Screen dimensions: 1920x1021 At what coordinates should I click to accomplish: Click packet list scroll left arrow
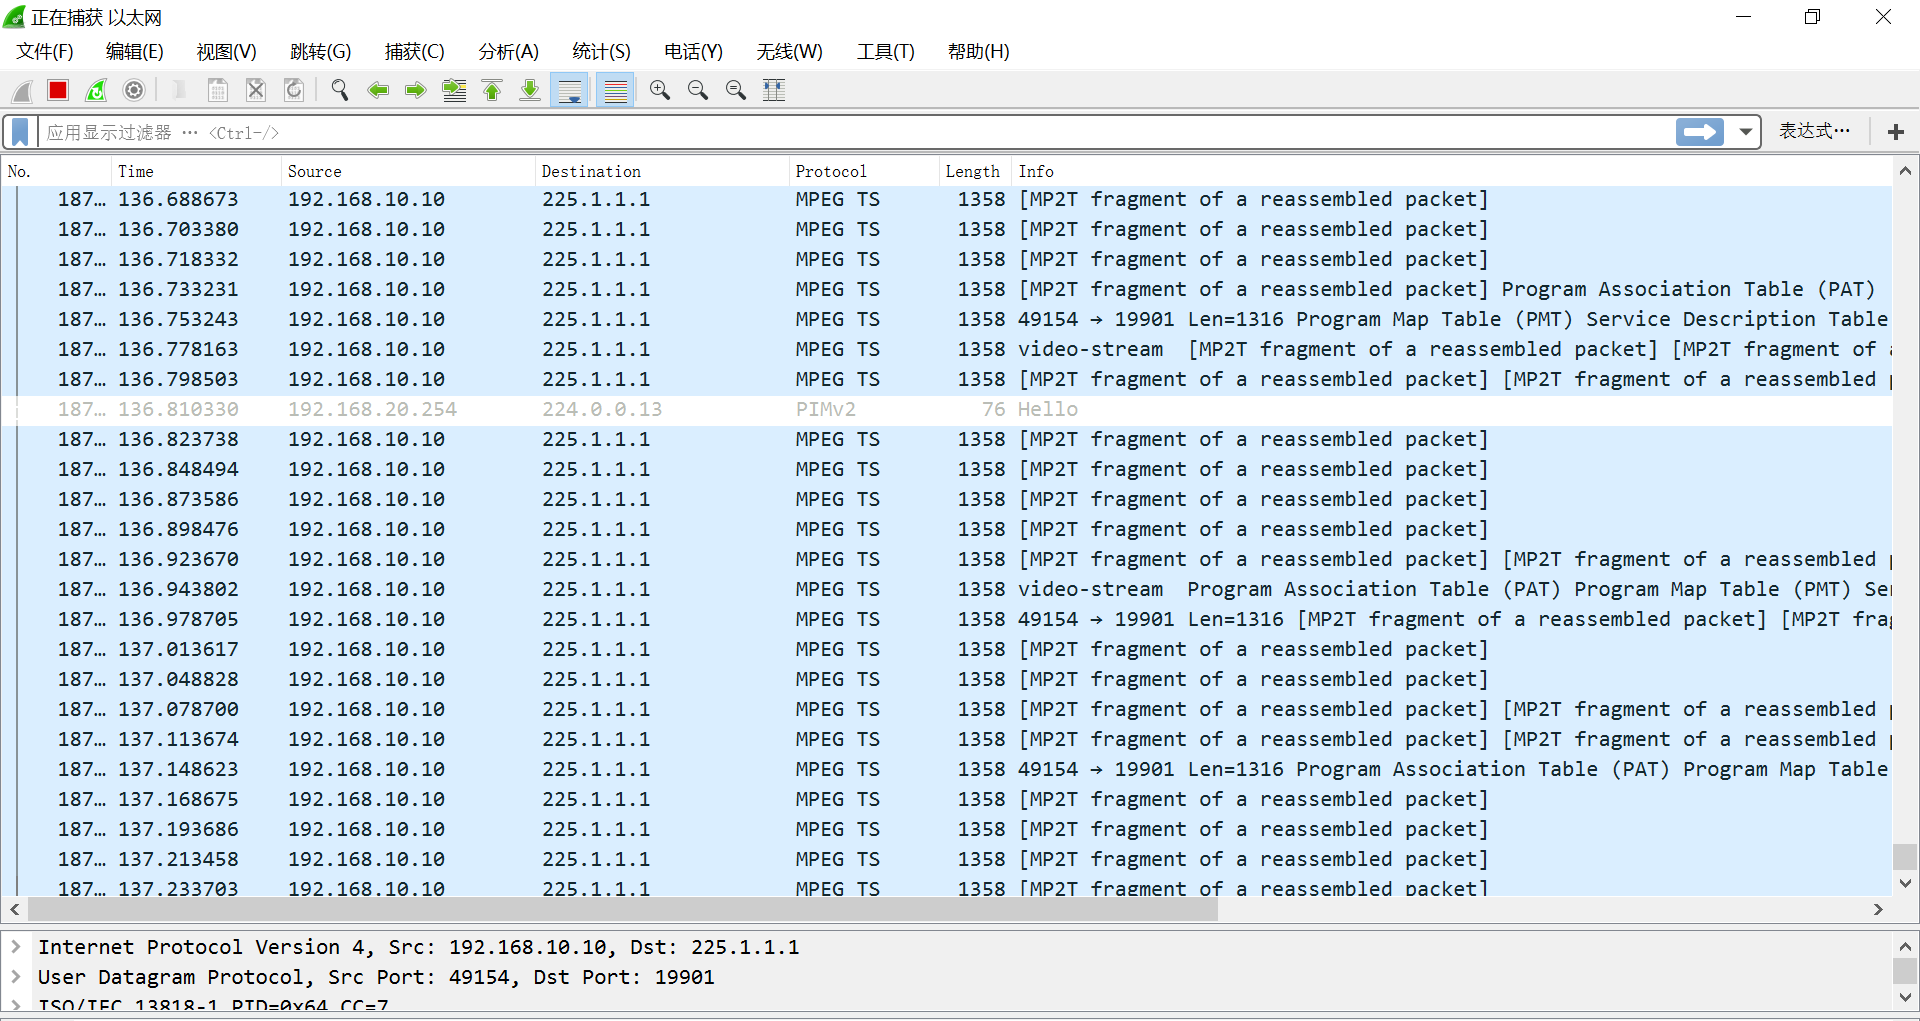(x=14, y=909)
